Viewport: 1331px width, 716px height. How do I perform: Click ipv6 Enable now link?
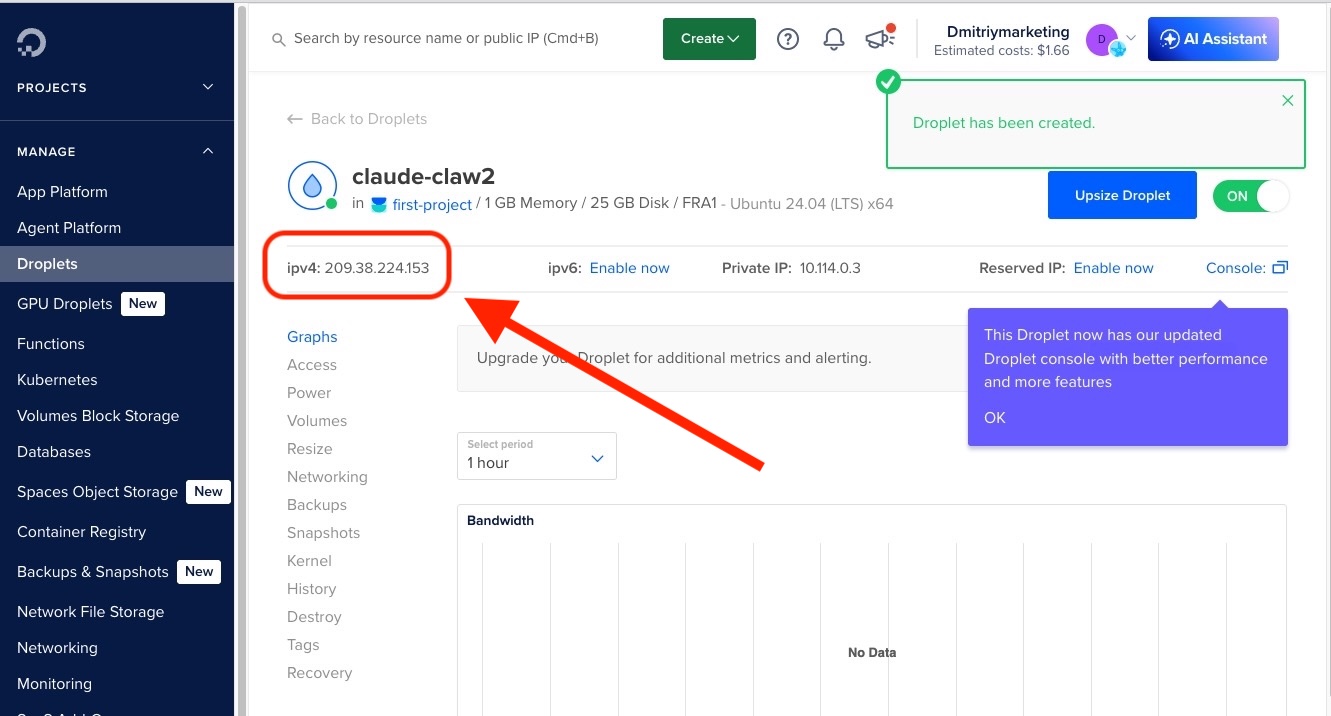(x=630, y=268)
